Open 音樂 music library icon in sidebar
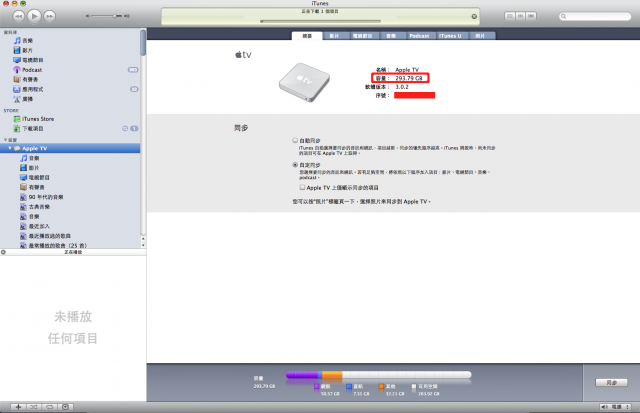Viewport: 640px width, 413px height. coord(17,40)
